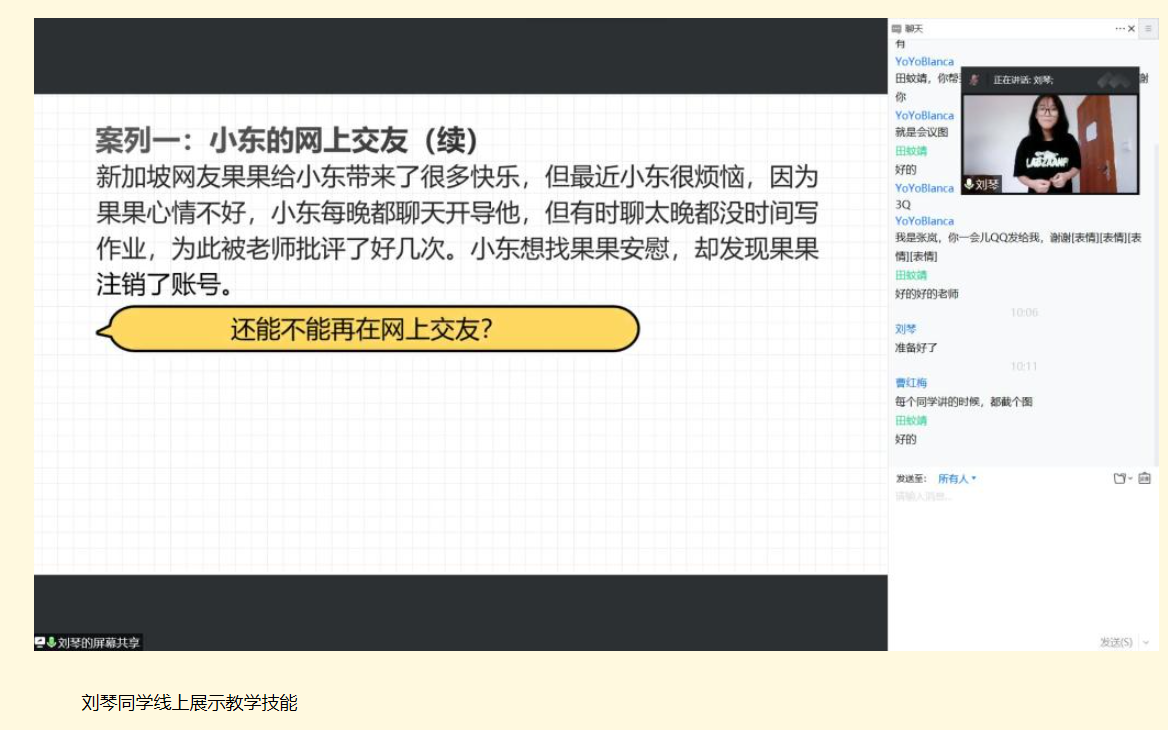Close the chat panel with the X
The height and width of the screenshot is (730, 1168).
click(x=1132, y=29)
